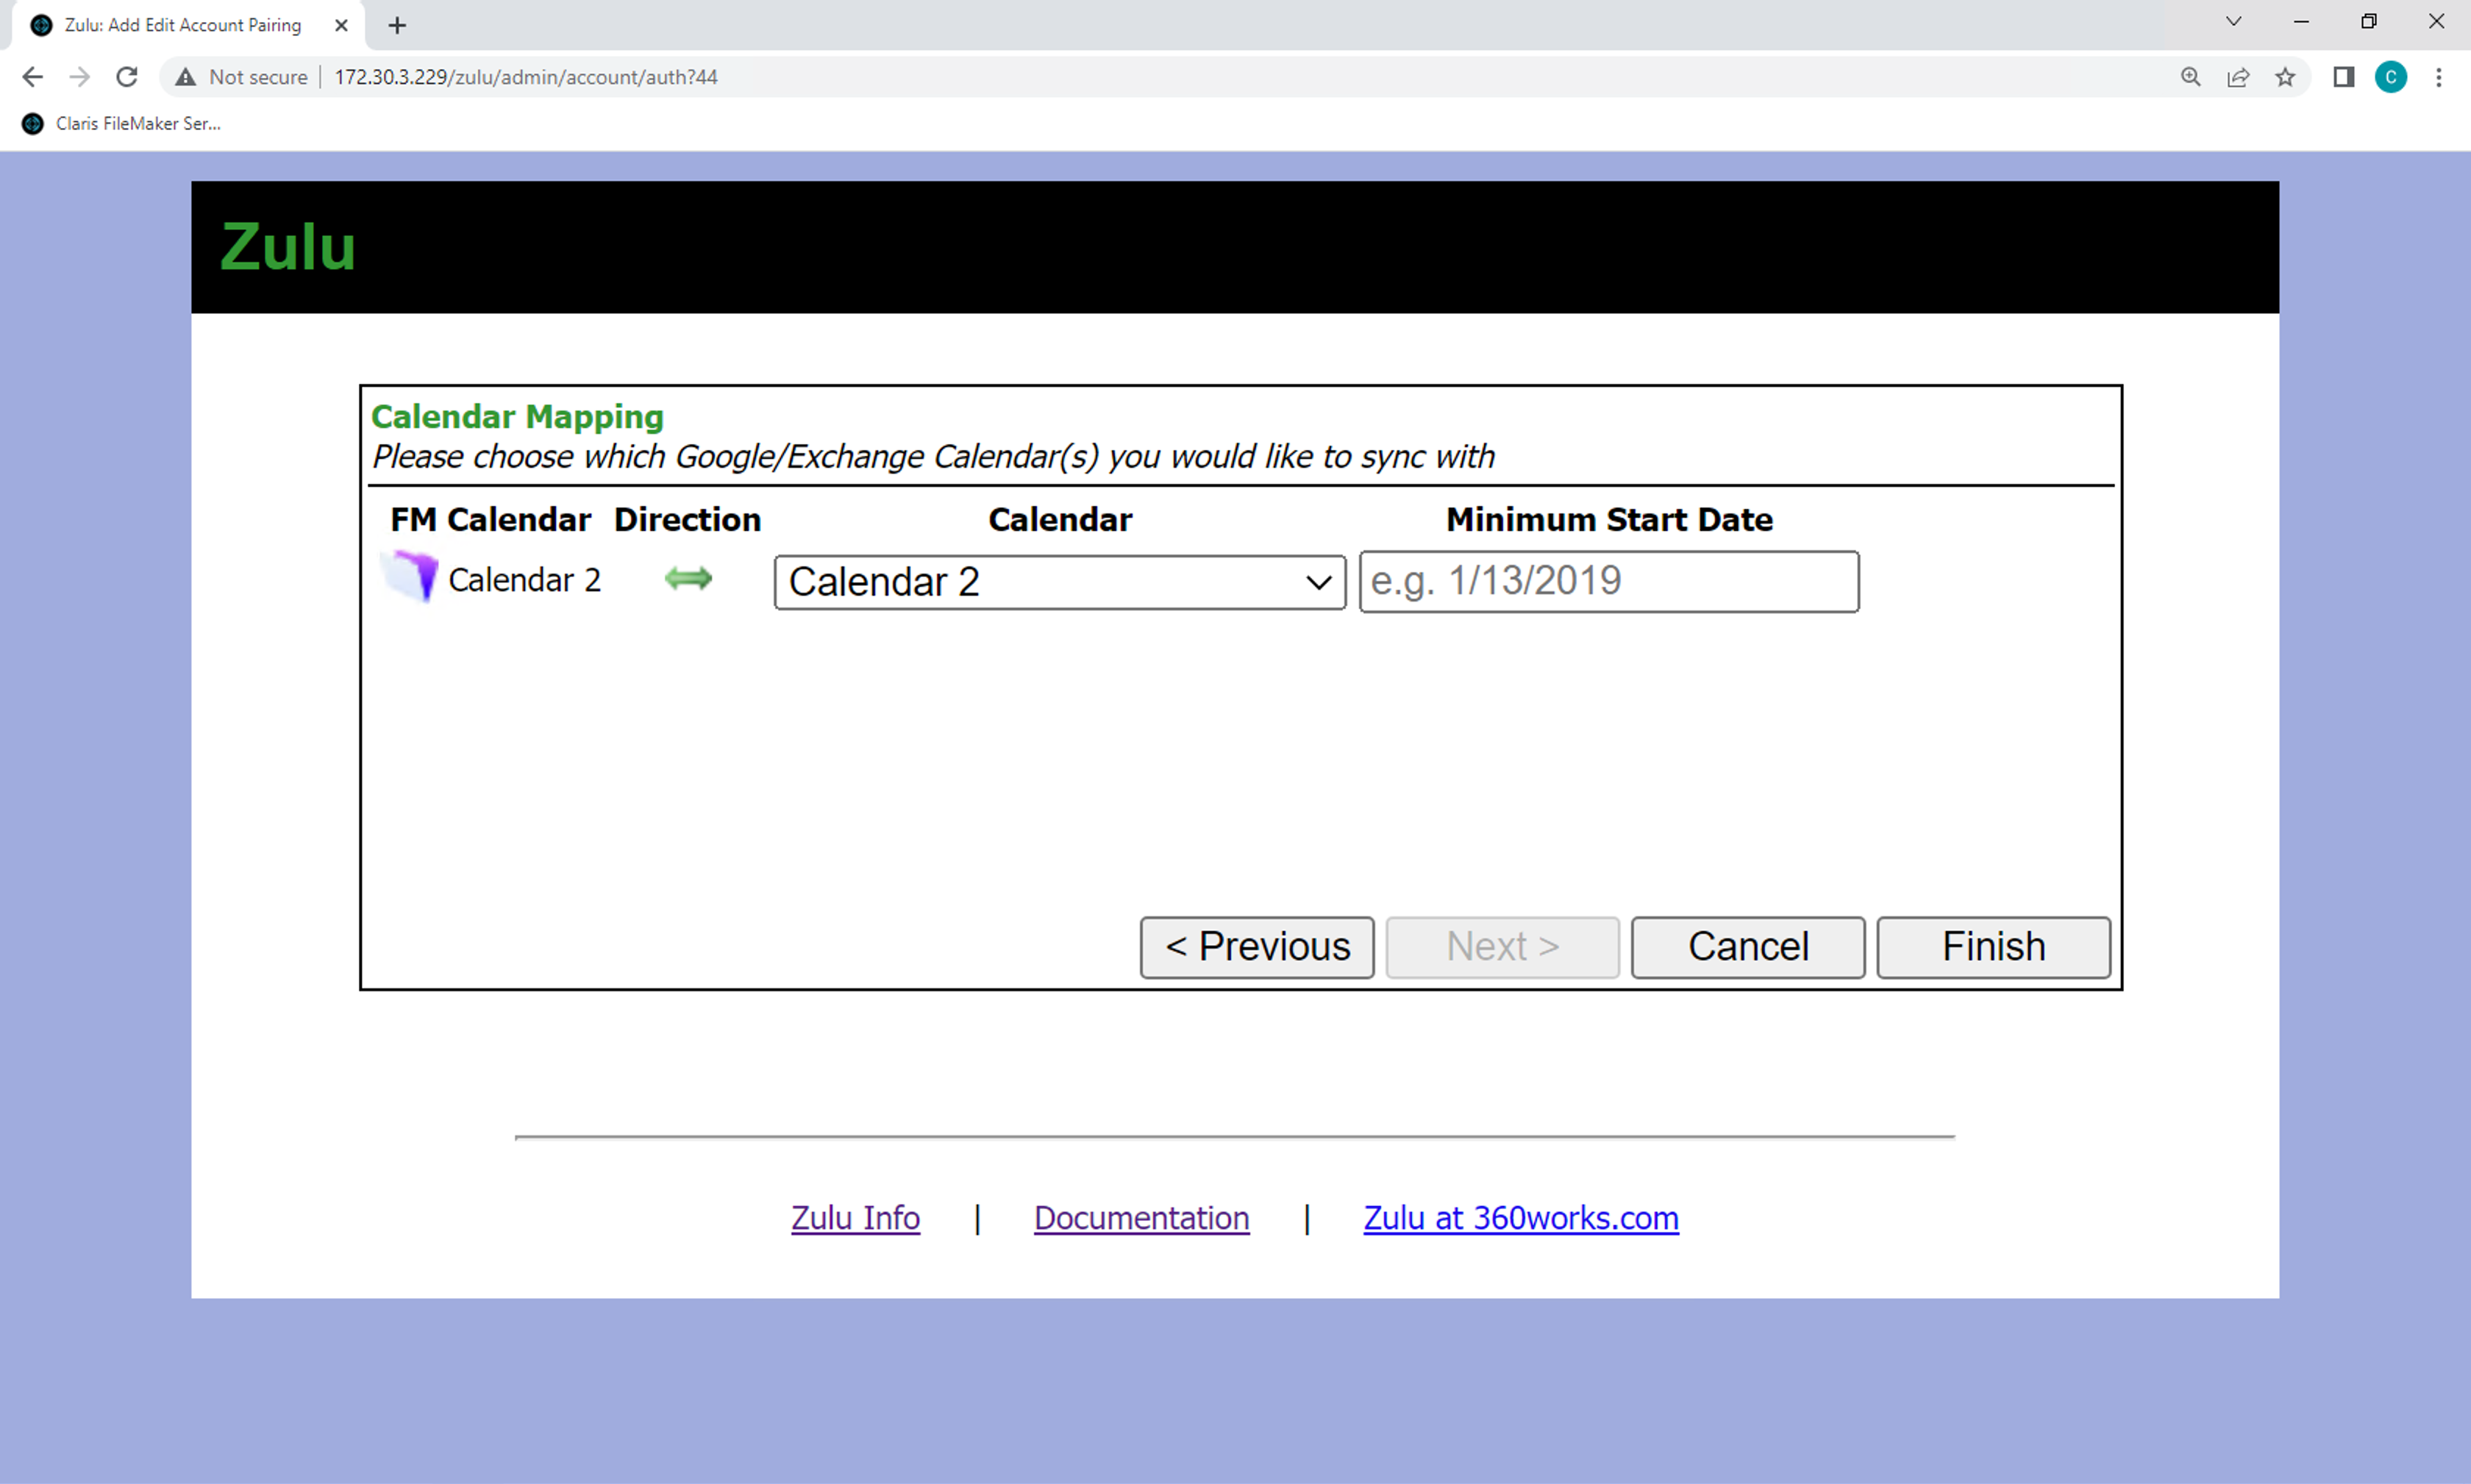Click the Zulu logo heading
The image size is (2471, 1484).
288,247
